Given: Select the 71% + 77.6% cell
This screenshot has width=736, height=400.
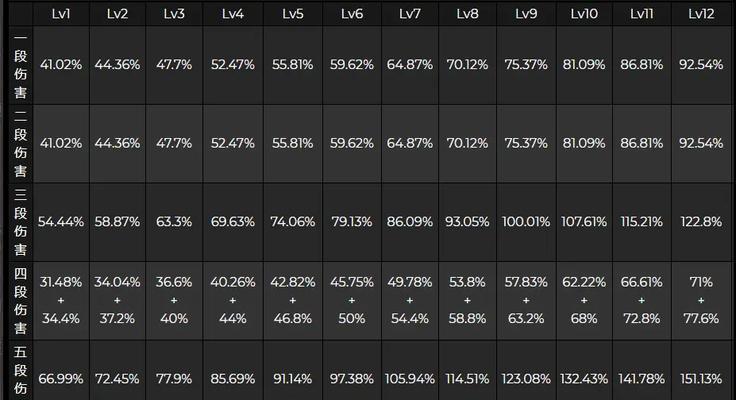Looking at the screenshot, I should [700, 299].
